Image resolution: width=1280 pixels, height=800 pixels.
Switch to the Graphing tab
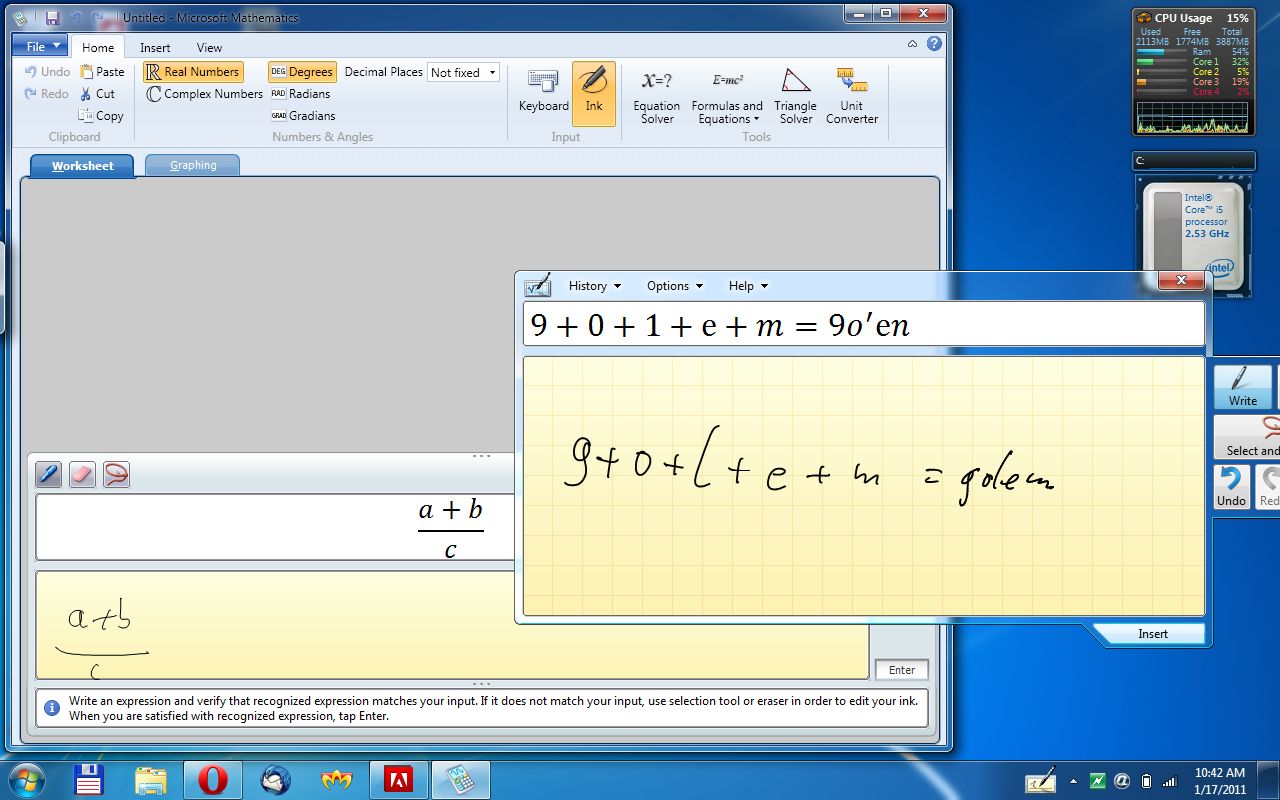coord(192,164)
